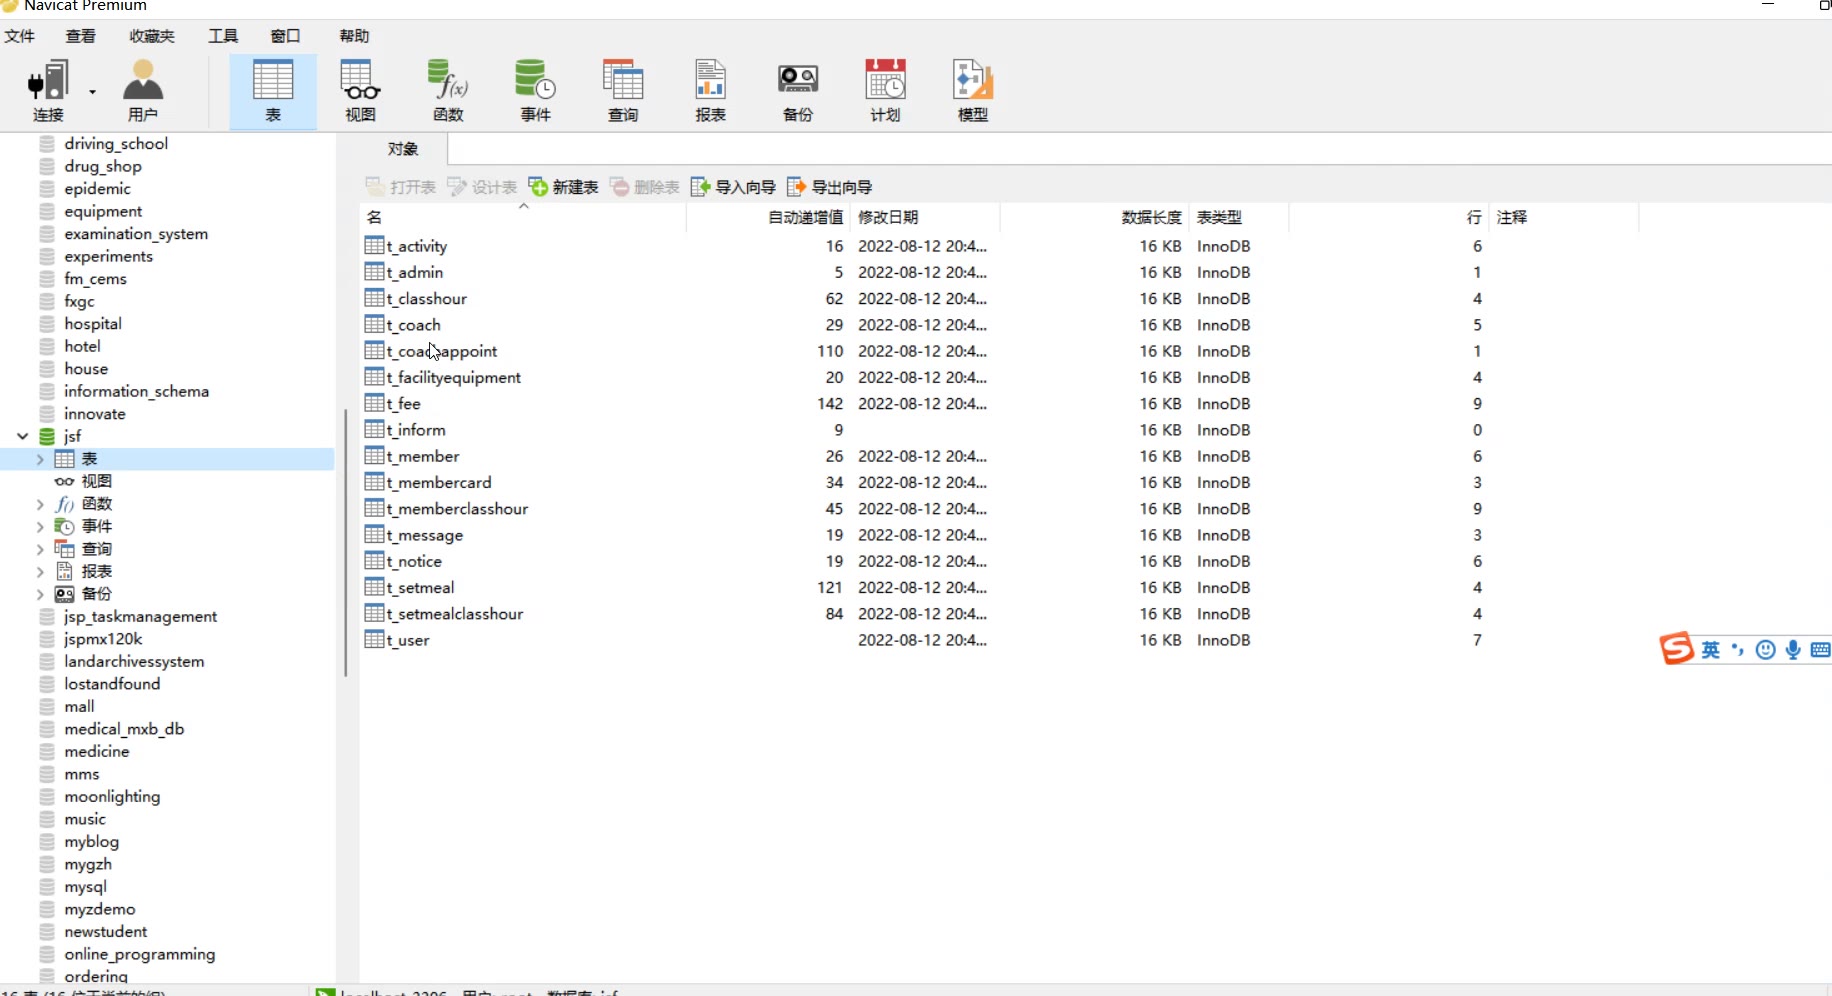Open the 模型 (Model) toolbar icon
The width and height of the screenshot is (1832, 996).
[x=973, y=91]
